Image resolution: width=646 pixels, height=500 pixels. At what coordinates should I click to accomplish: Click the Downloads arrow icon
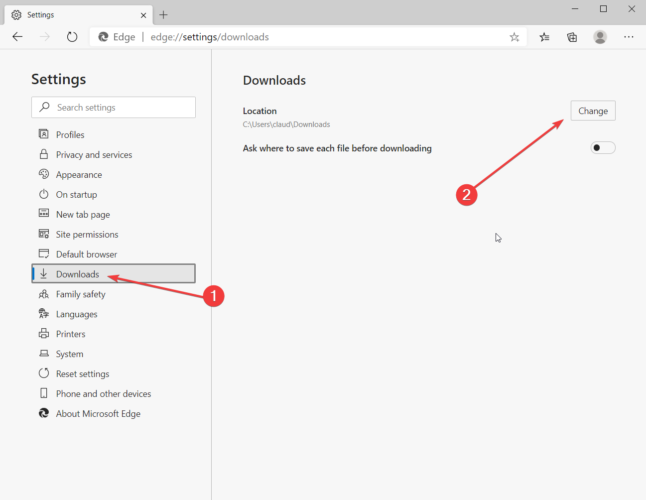tap(44, 273)
